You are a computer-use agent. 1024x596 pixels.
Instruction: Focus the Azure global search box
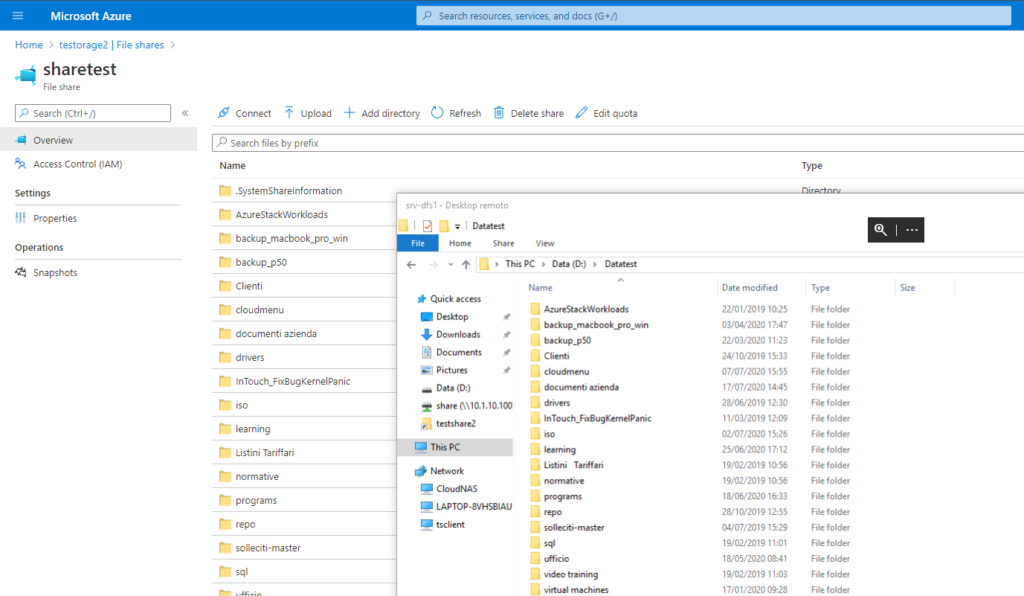coord(714,16)
